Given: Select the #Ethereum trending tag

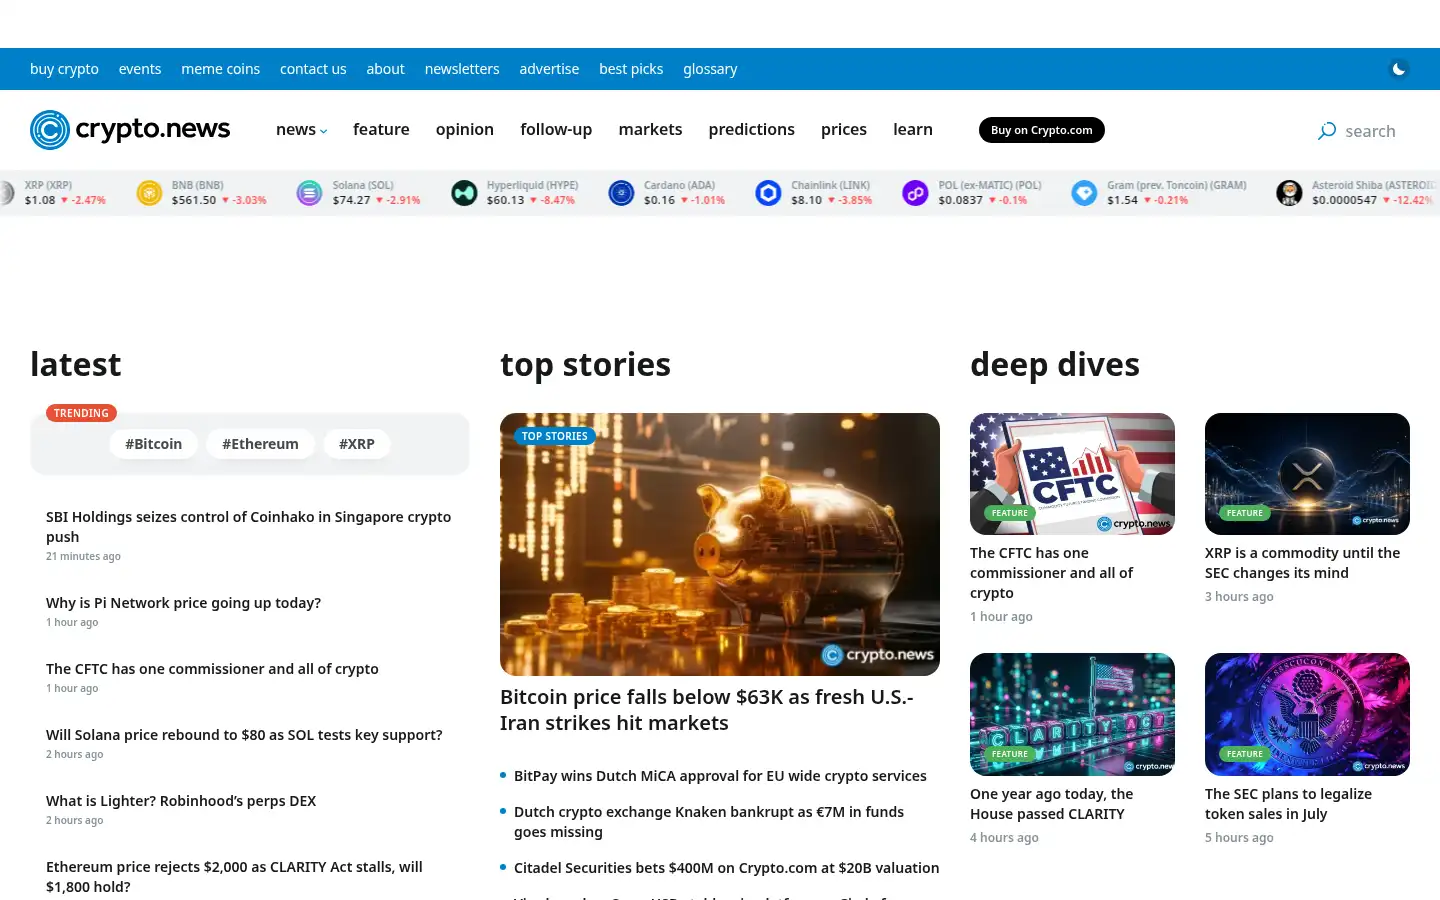Looking at the screenshot, I should pos(260,444).
